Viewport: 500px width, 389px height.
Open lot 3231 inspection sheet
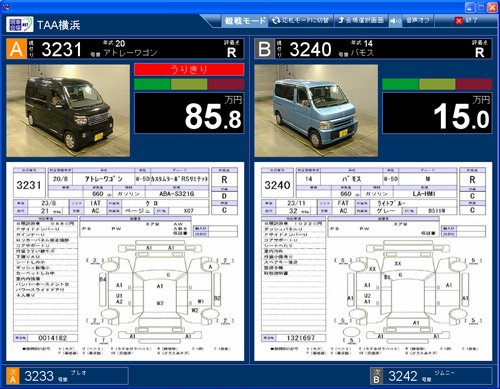tap(125, 261)
